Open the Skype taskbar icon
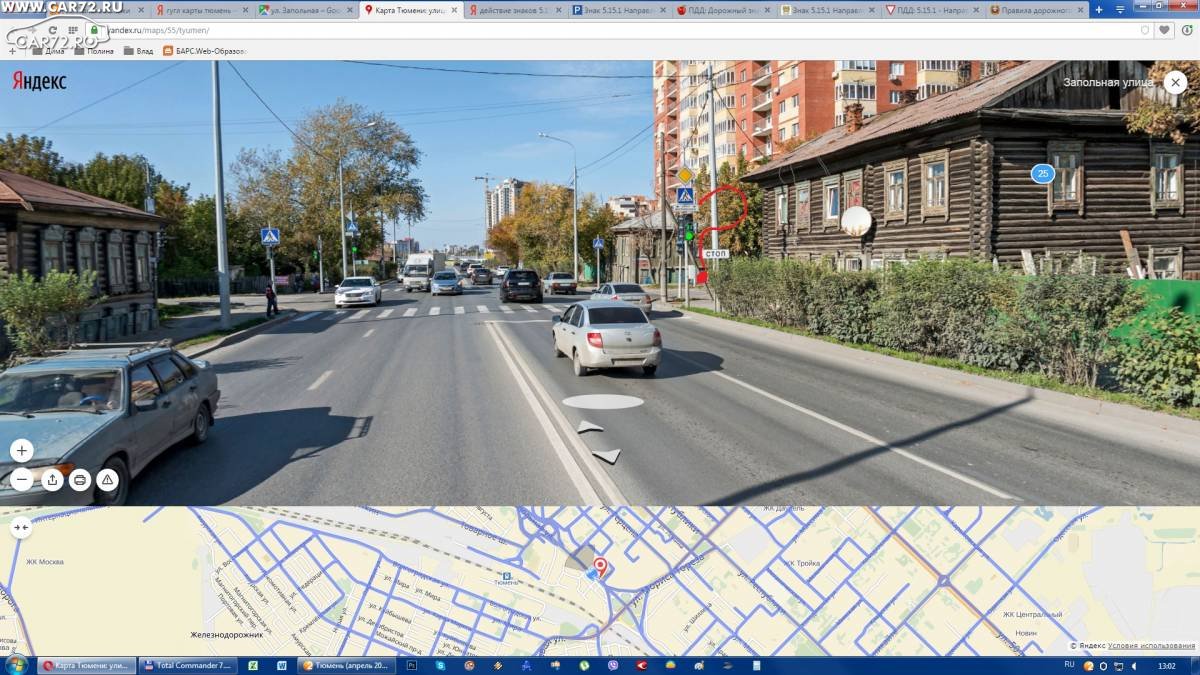This screenshot has width=1200, height=675. (440, 665)
